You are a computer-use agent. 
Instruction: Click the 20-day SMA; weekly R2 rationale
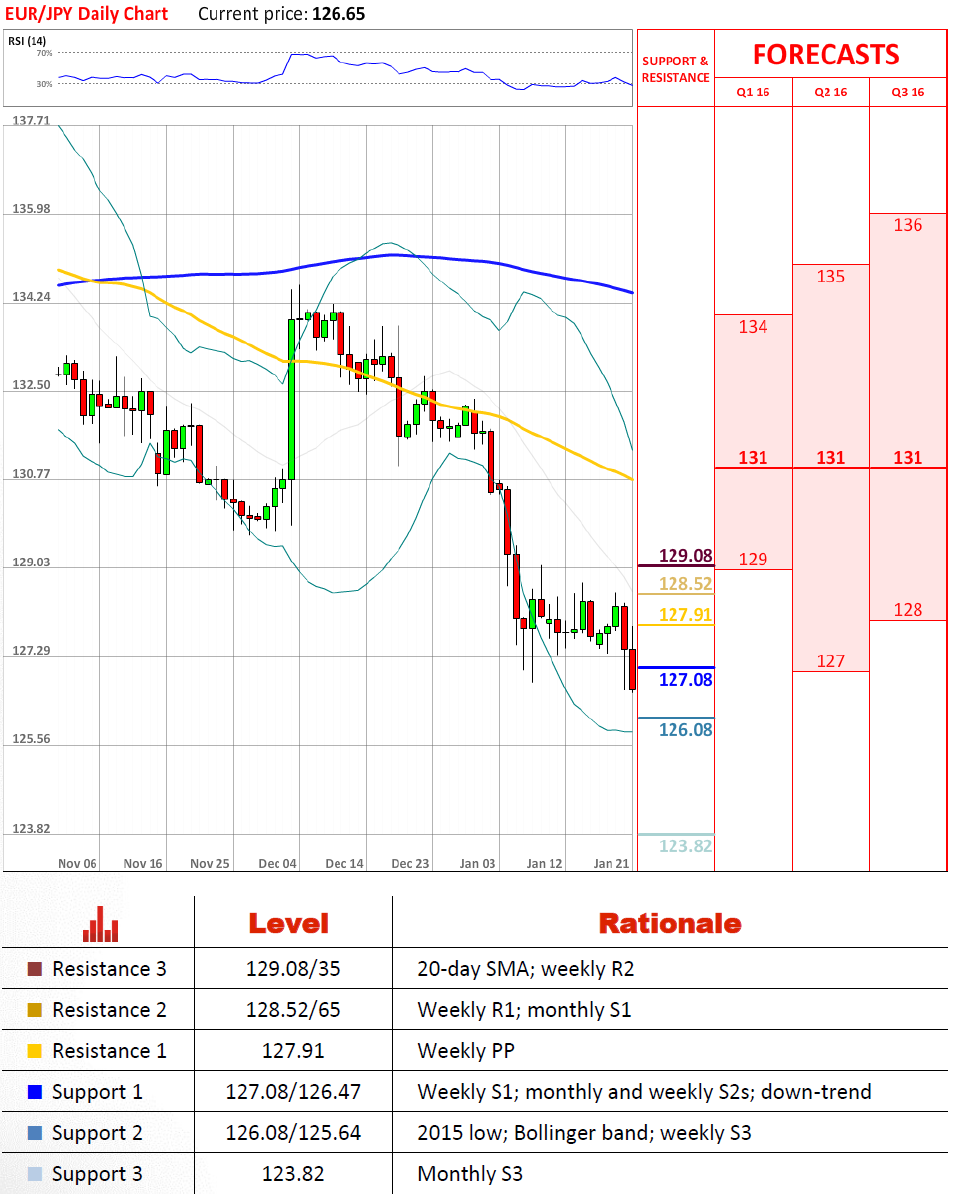(525, 969)
